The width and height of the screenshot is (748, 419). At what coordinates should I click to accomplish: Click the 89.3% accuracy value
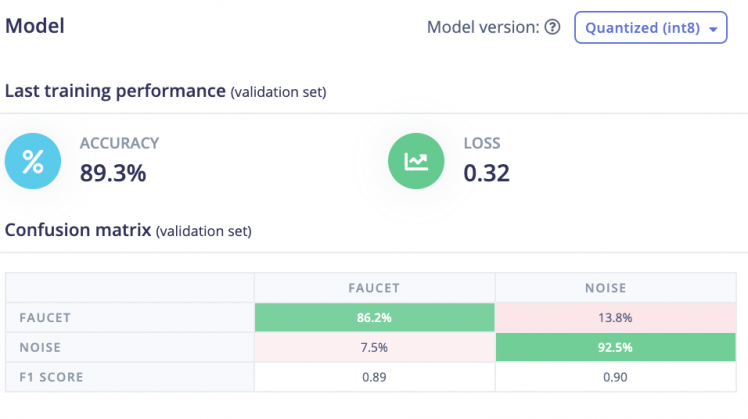[113, 173]
